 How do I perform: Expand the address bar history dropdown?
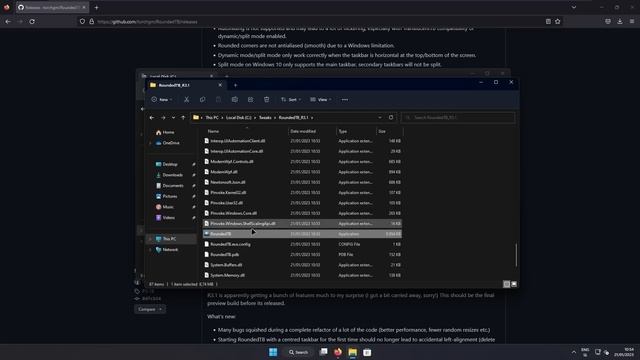(380, 118)
